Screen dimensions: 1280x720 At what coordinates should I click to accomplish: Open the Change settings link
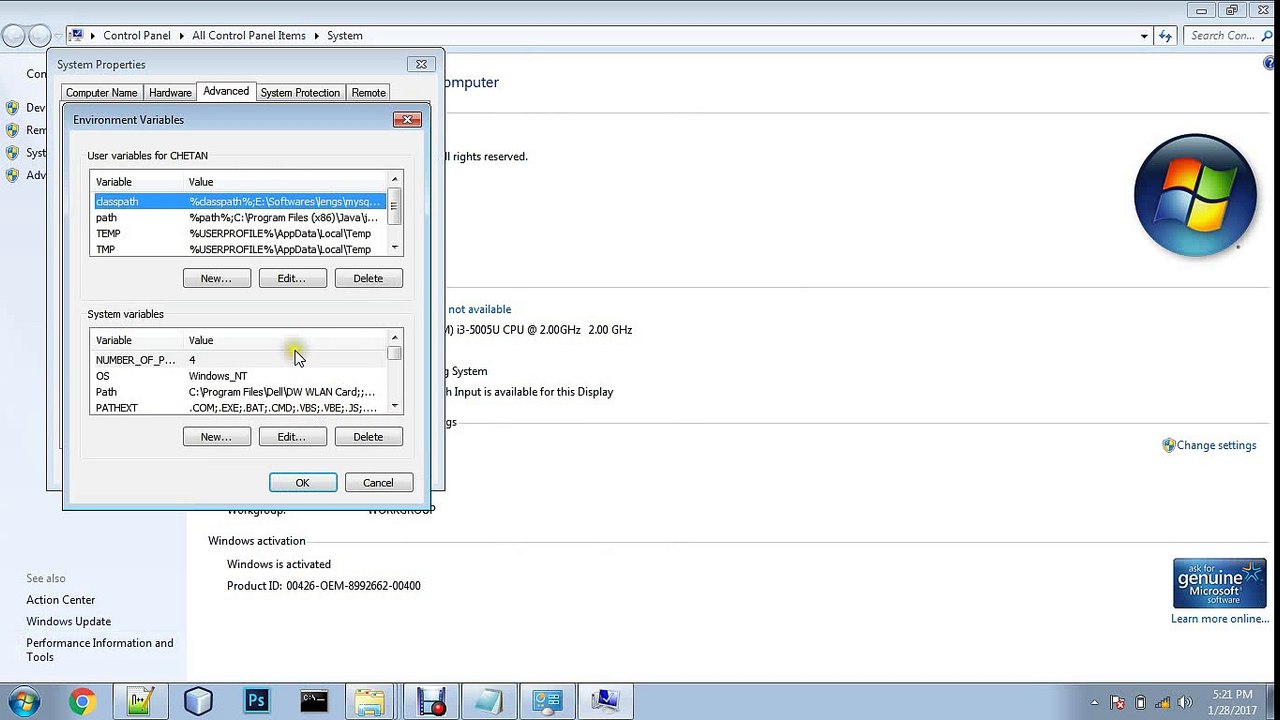pos(1216,445)
